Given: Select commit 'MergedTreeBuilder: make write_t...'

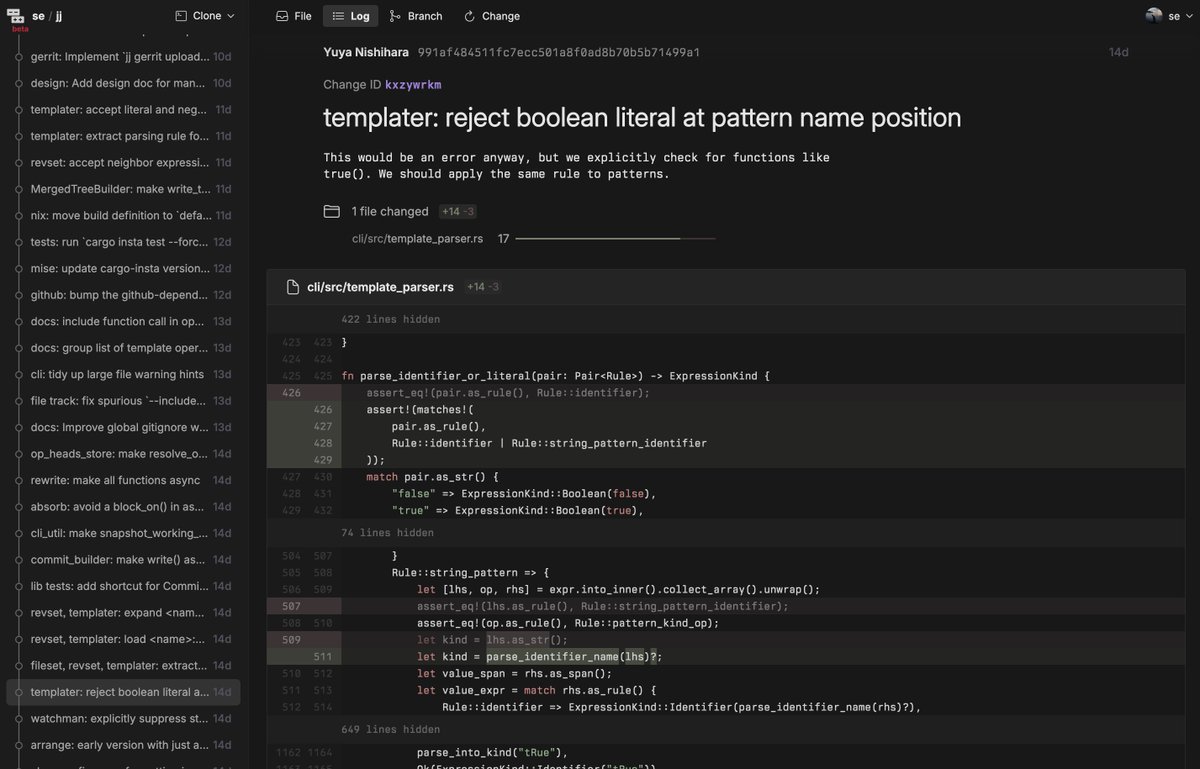Looking at the screenshot, I should pyautogui.click(x=124, y=189).
